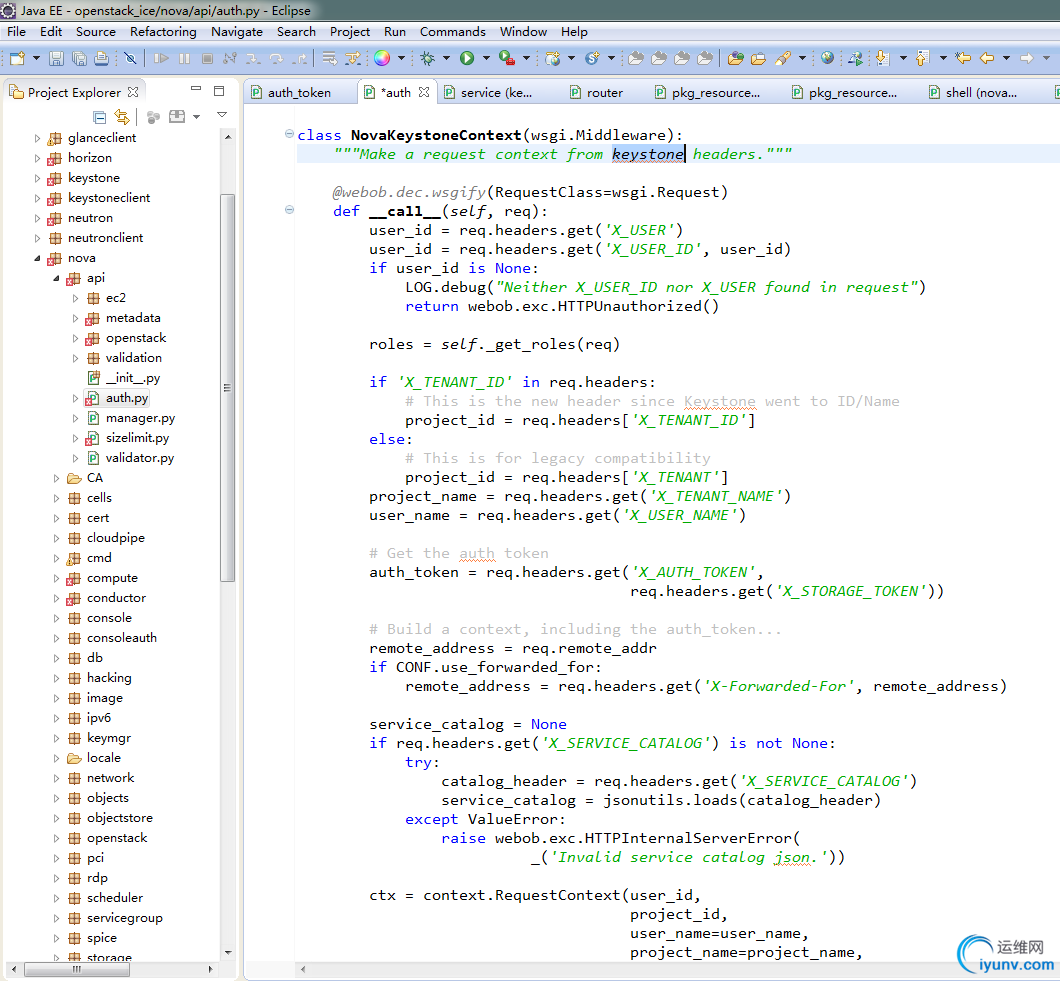1060x981 pixels.
Task: Click the Use Step Filters icon
Action: [x=352, y=58]
